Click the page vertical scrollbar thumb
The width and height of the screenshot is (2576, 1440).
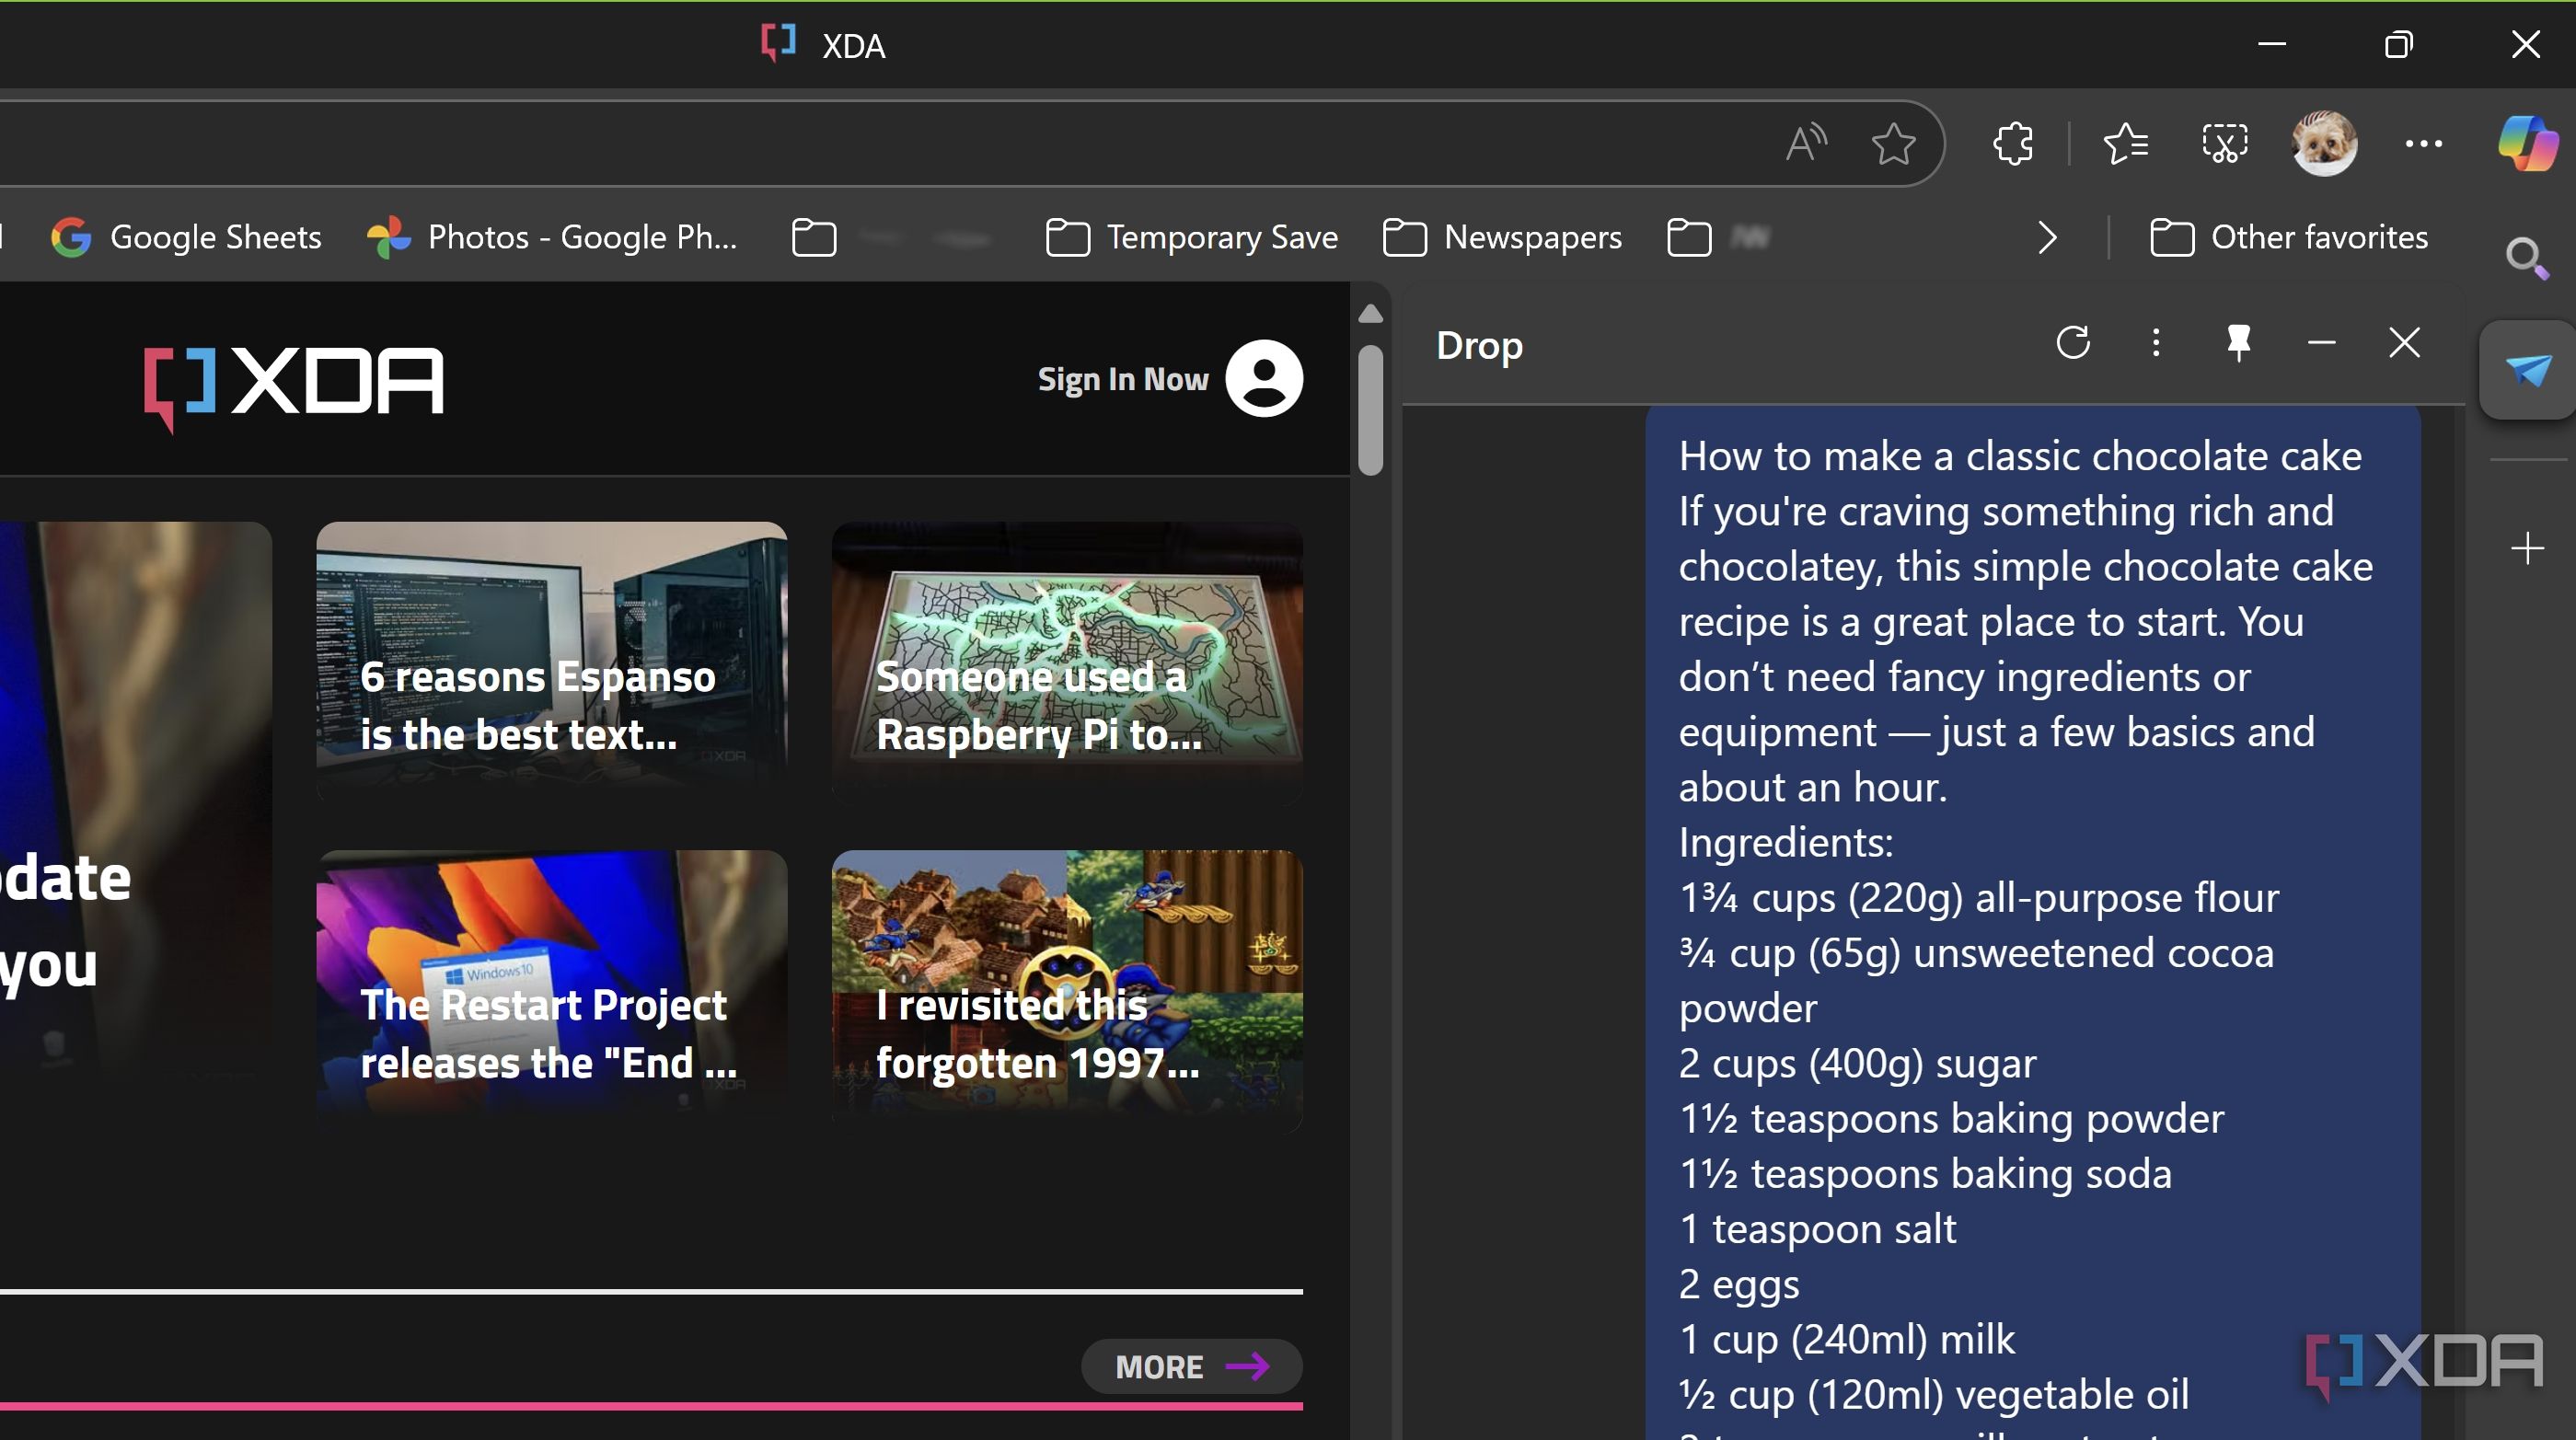pos(1371,410)
